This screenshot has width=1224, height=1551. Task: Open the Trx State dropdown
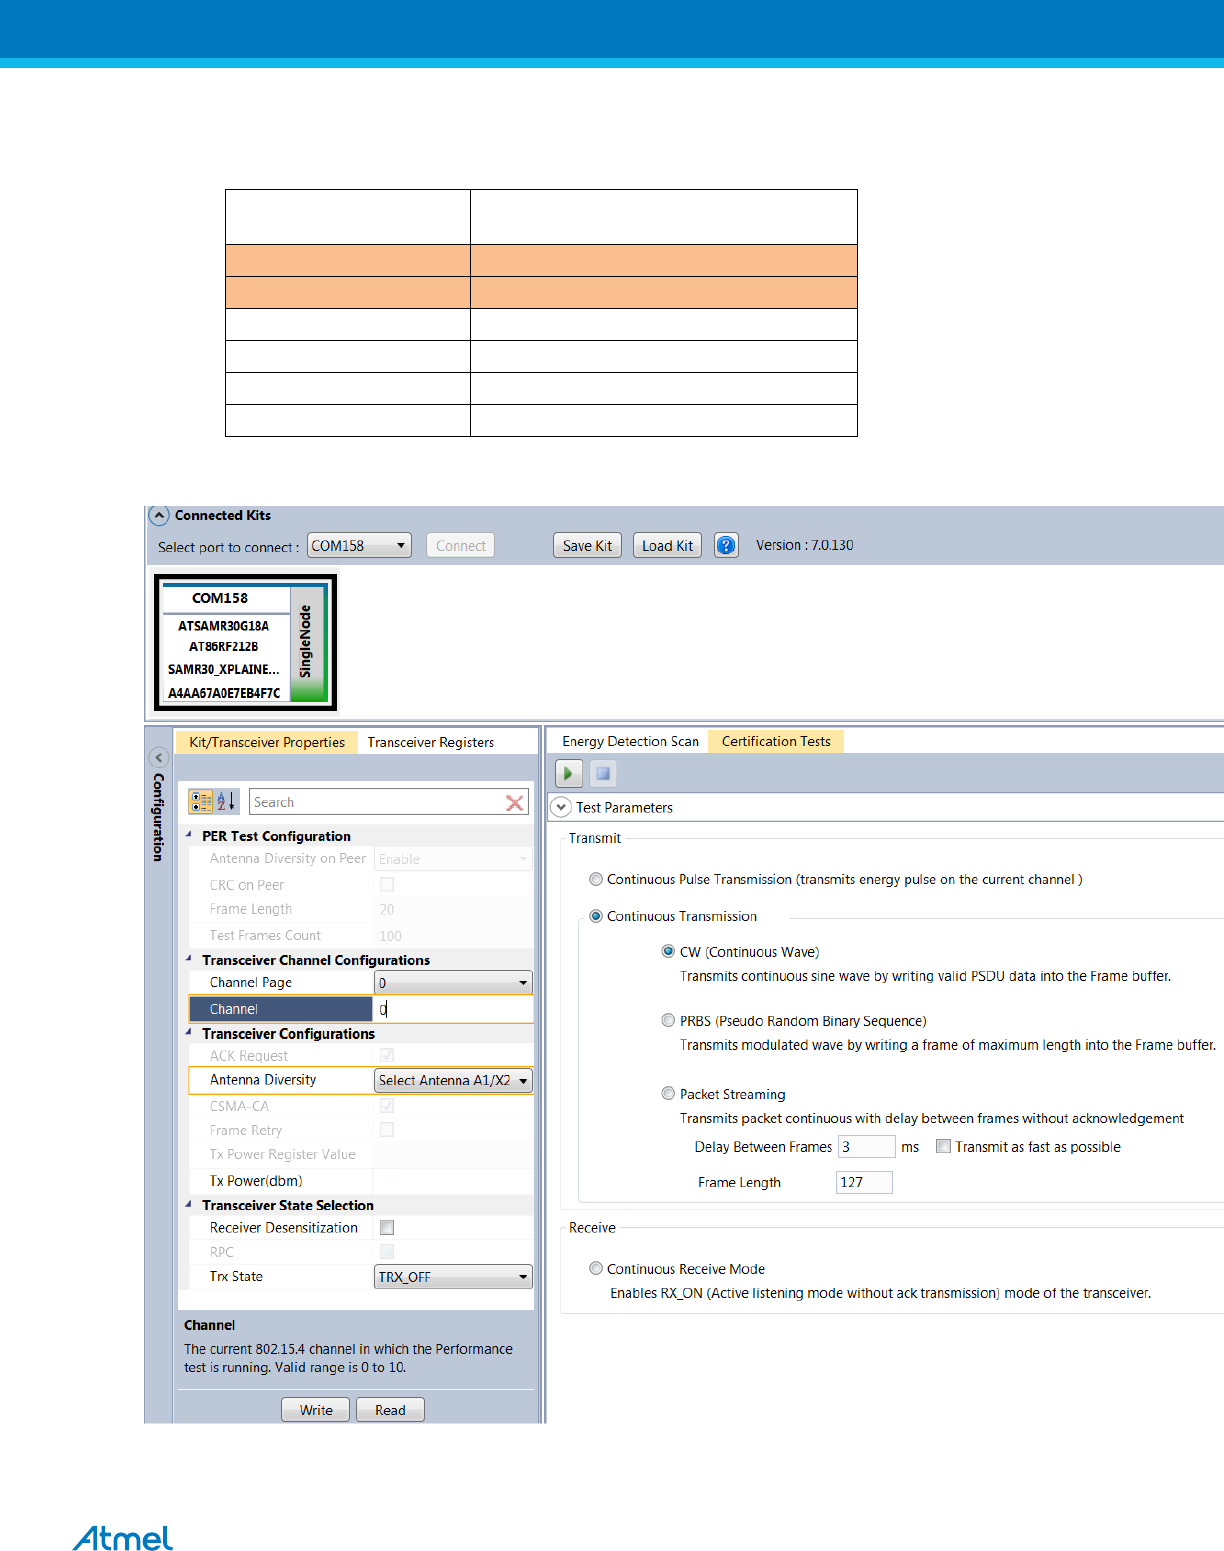pyautogui.click(x=453, y=1277)
